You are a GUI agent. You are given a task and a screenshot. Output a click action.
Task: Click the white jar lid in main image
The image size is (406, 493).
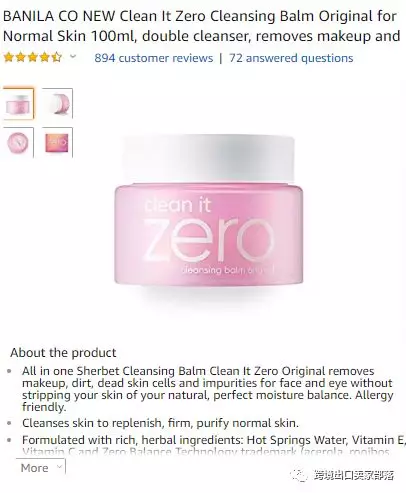click(x=209, y=158)
